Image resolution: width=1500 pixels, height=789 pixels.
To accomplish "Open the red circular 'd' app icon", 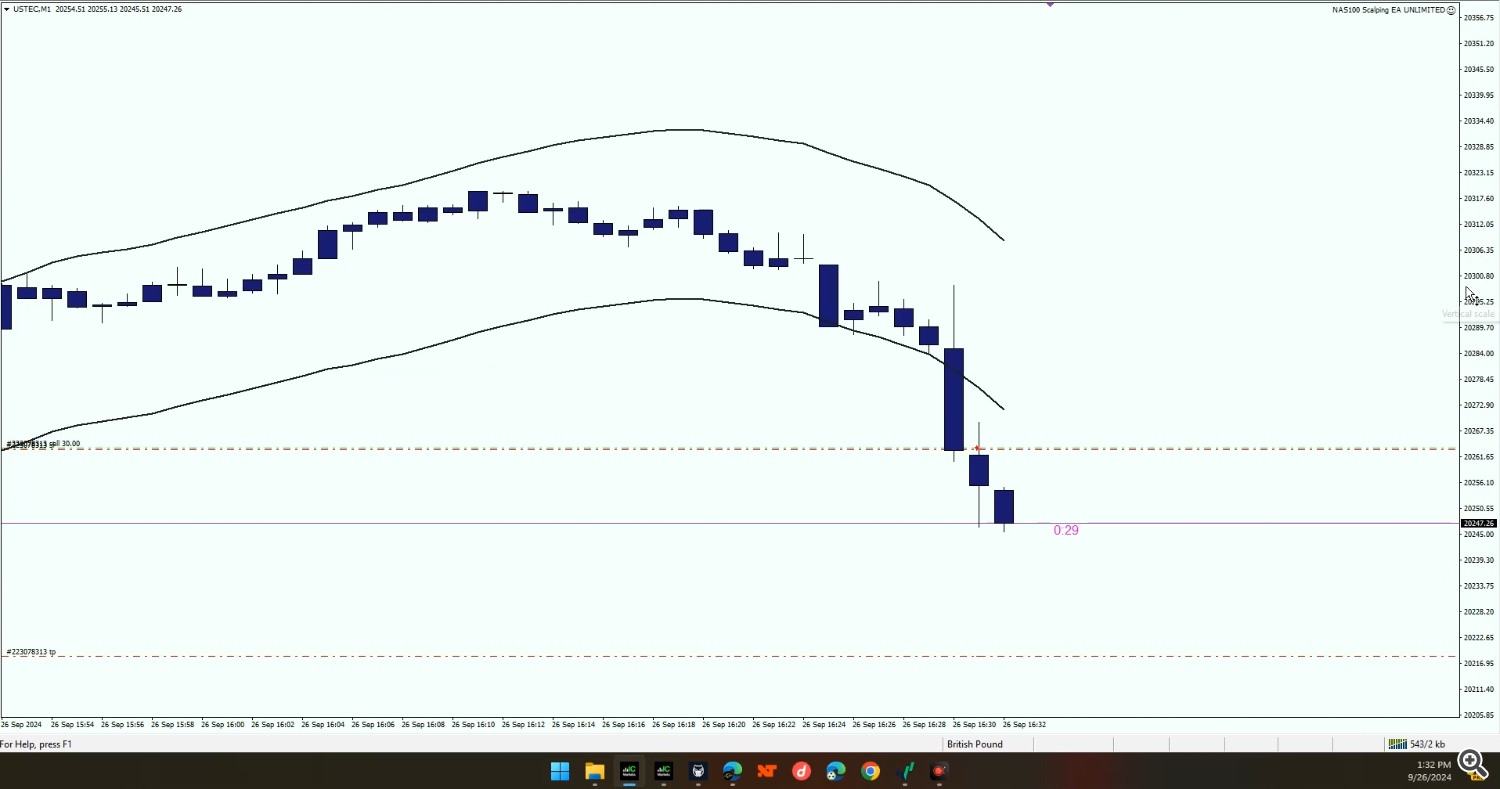I will pos(801,771).
